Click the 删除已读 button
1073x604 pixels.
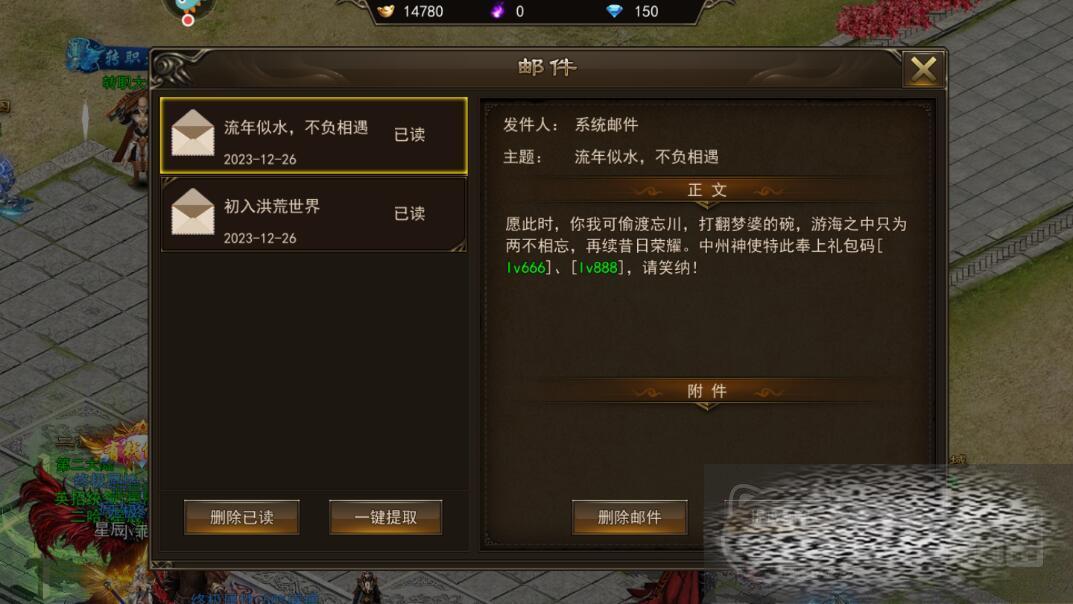point(242,517)
